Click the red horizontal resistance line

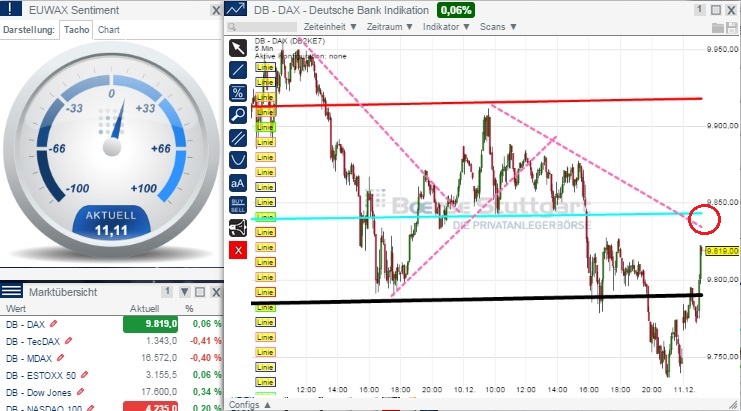pyautogui.click(x=476, y=102)
